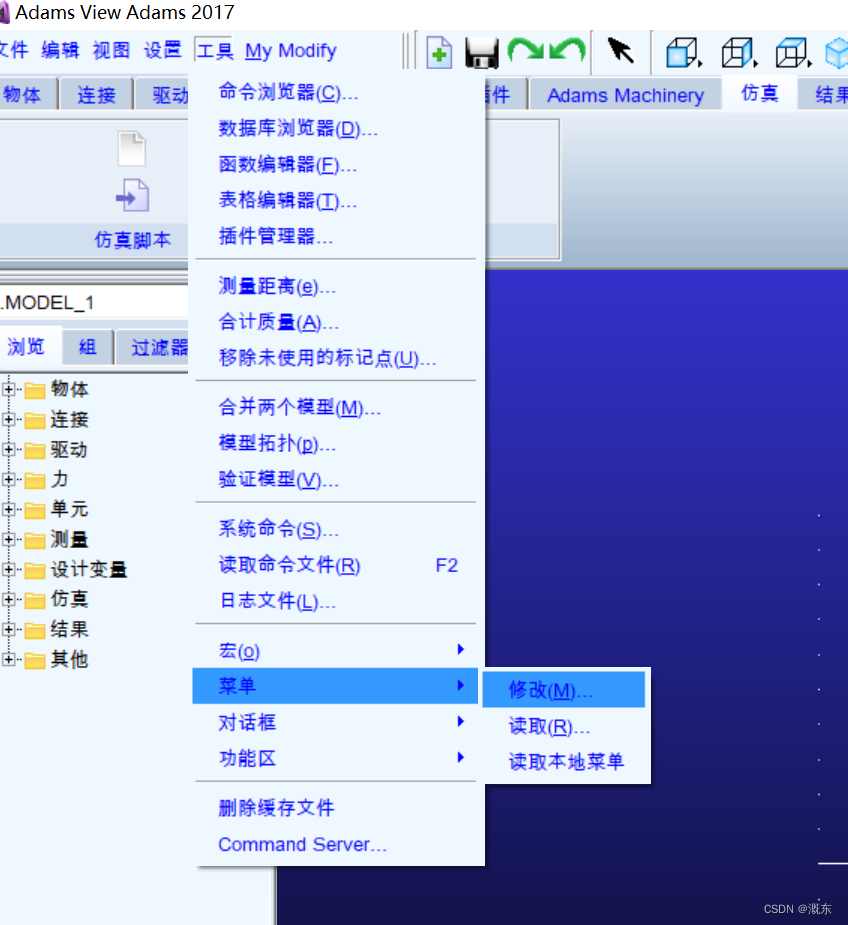Open Command Server from the tools menu
848x925 pixels.
(x=301, y=844)
